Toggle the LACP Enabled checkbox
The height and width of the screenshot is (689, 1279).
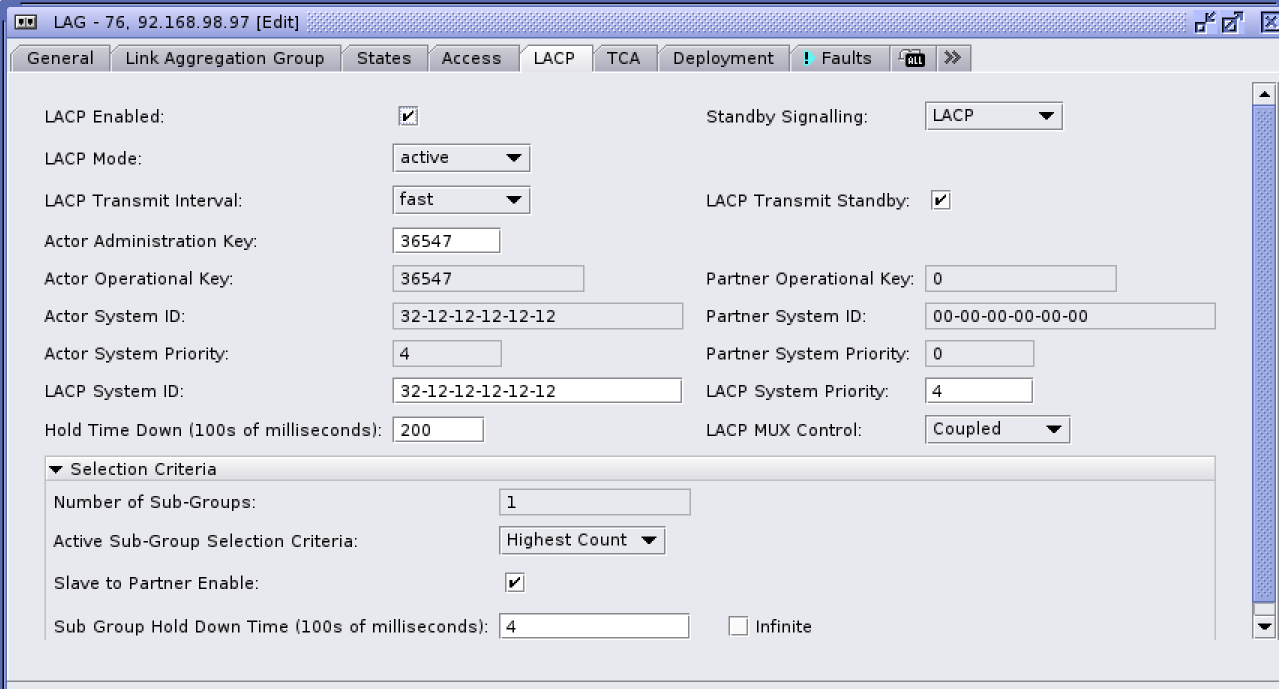point(408,117)
